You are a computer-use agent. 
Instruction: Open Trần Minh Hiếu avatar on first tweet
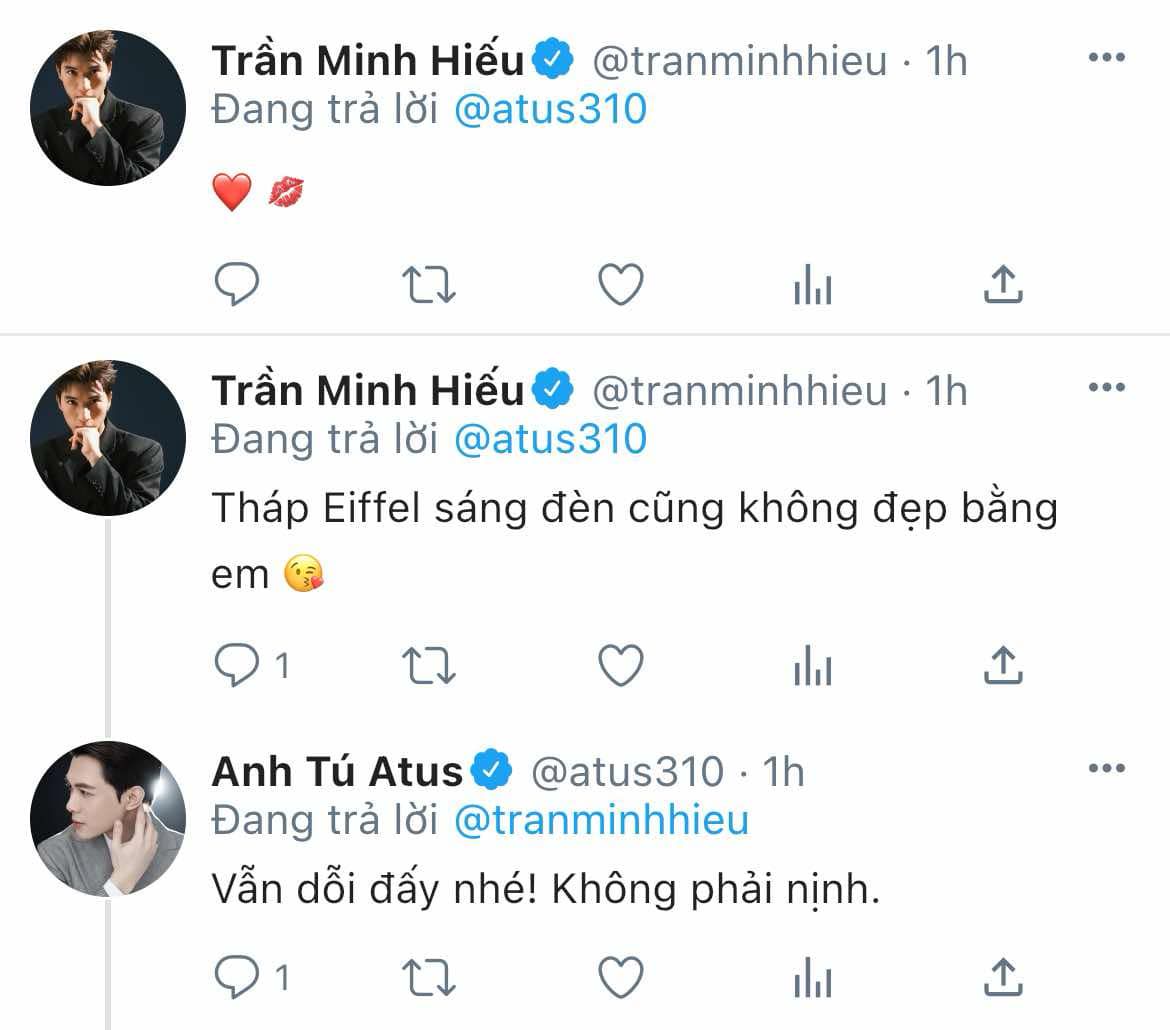[x=107, y=107]
